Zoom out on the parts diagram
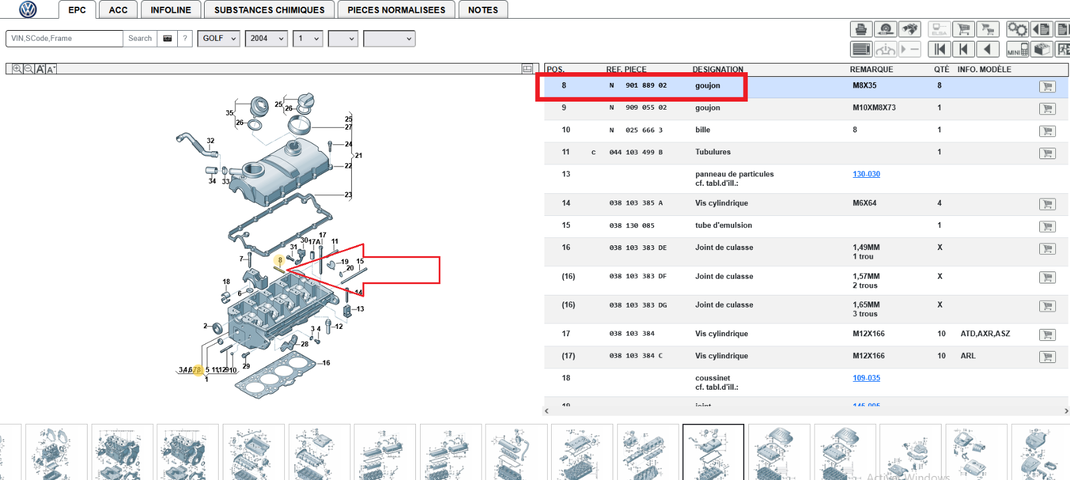This screenshot has width=1070, height=480. tap(29, 69)
